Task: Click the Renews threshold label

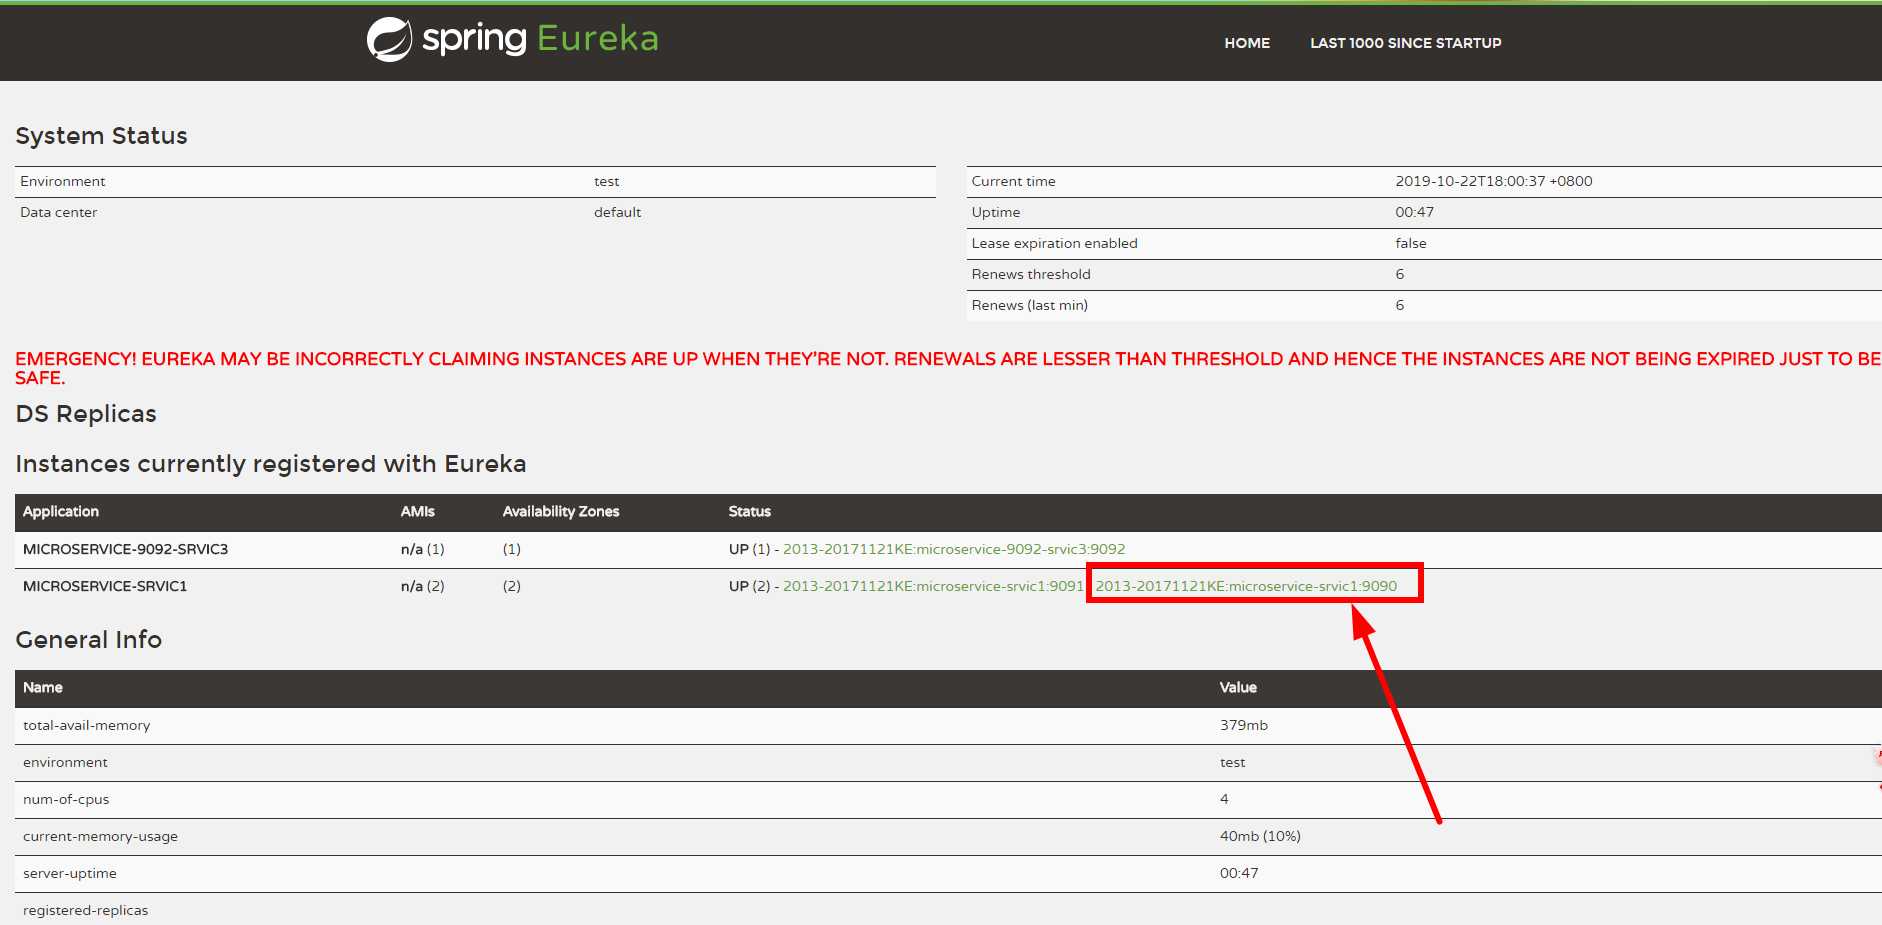Action: pyautogui.click(x=1030, y=274)
